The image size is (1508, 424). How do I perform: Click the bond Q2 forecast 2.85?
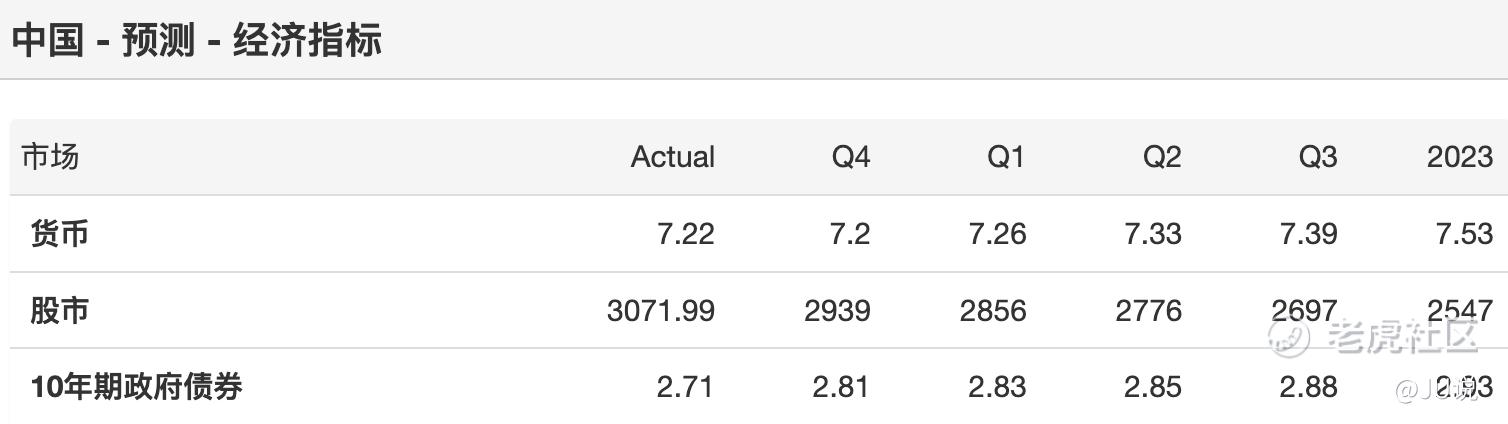tap(1153, 387)
